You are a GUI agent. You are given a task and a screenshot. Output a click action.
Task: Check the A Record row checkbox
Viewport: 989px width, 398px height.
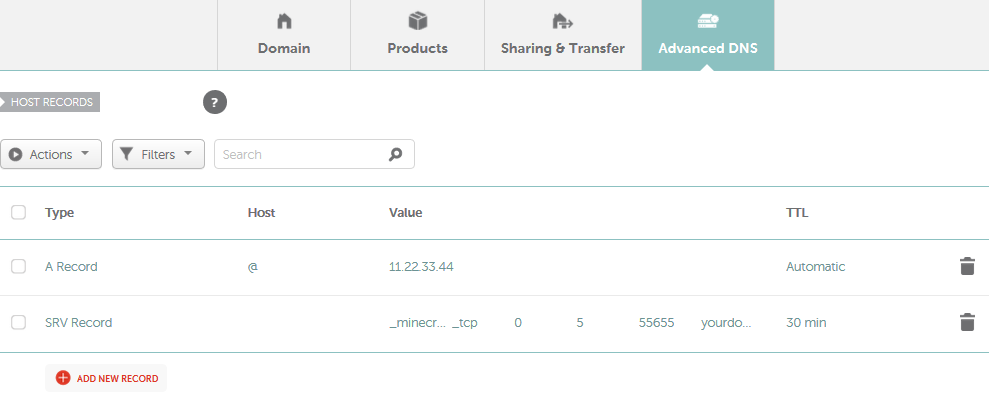tap(18, 266)
